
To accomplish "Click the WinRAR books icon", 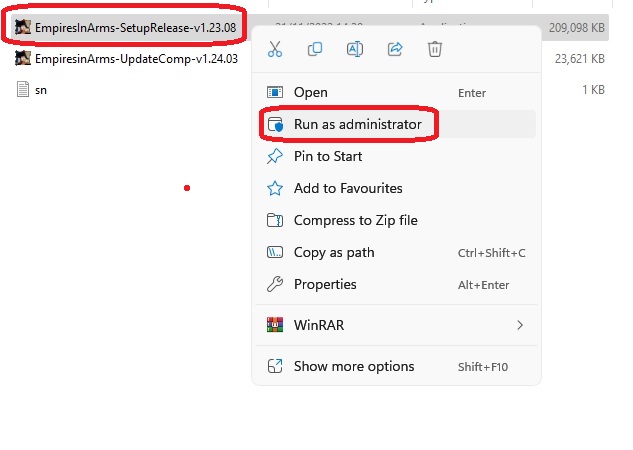I will click(x=275, y=325).
